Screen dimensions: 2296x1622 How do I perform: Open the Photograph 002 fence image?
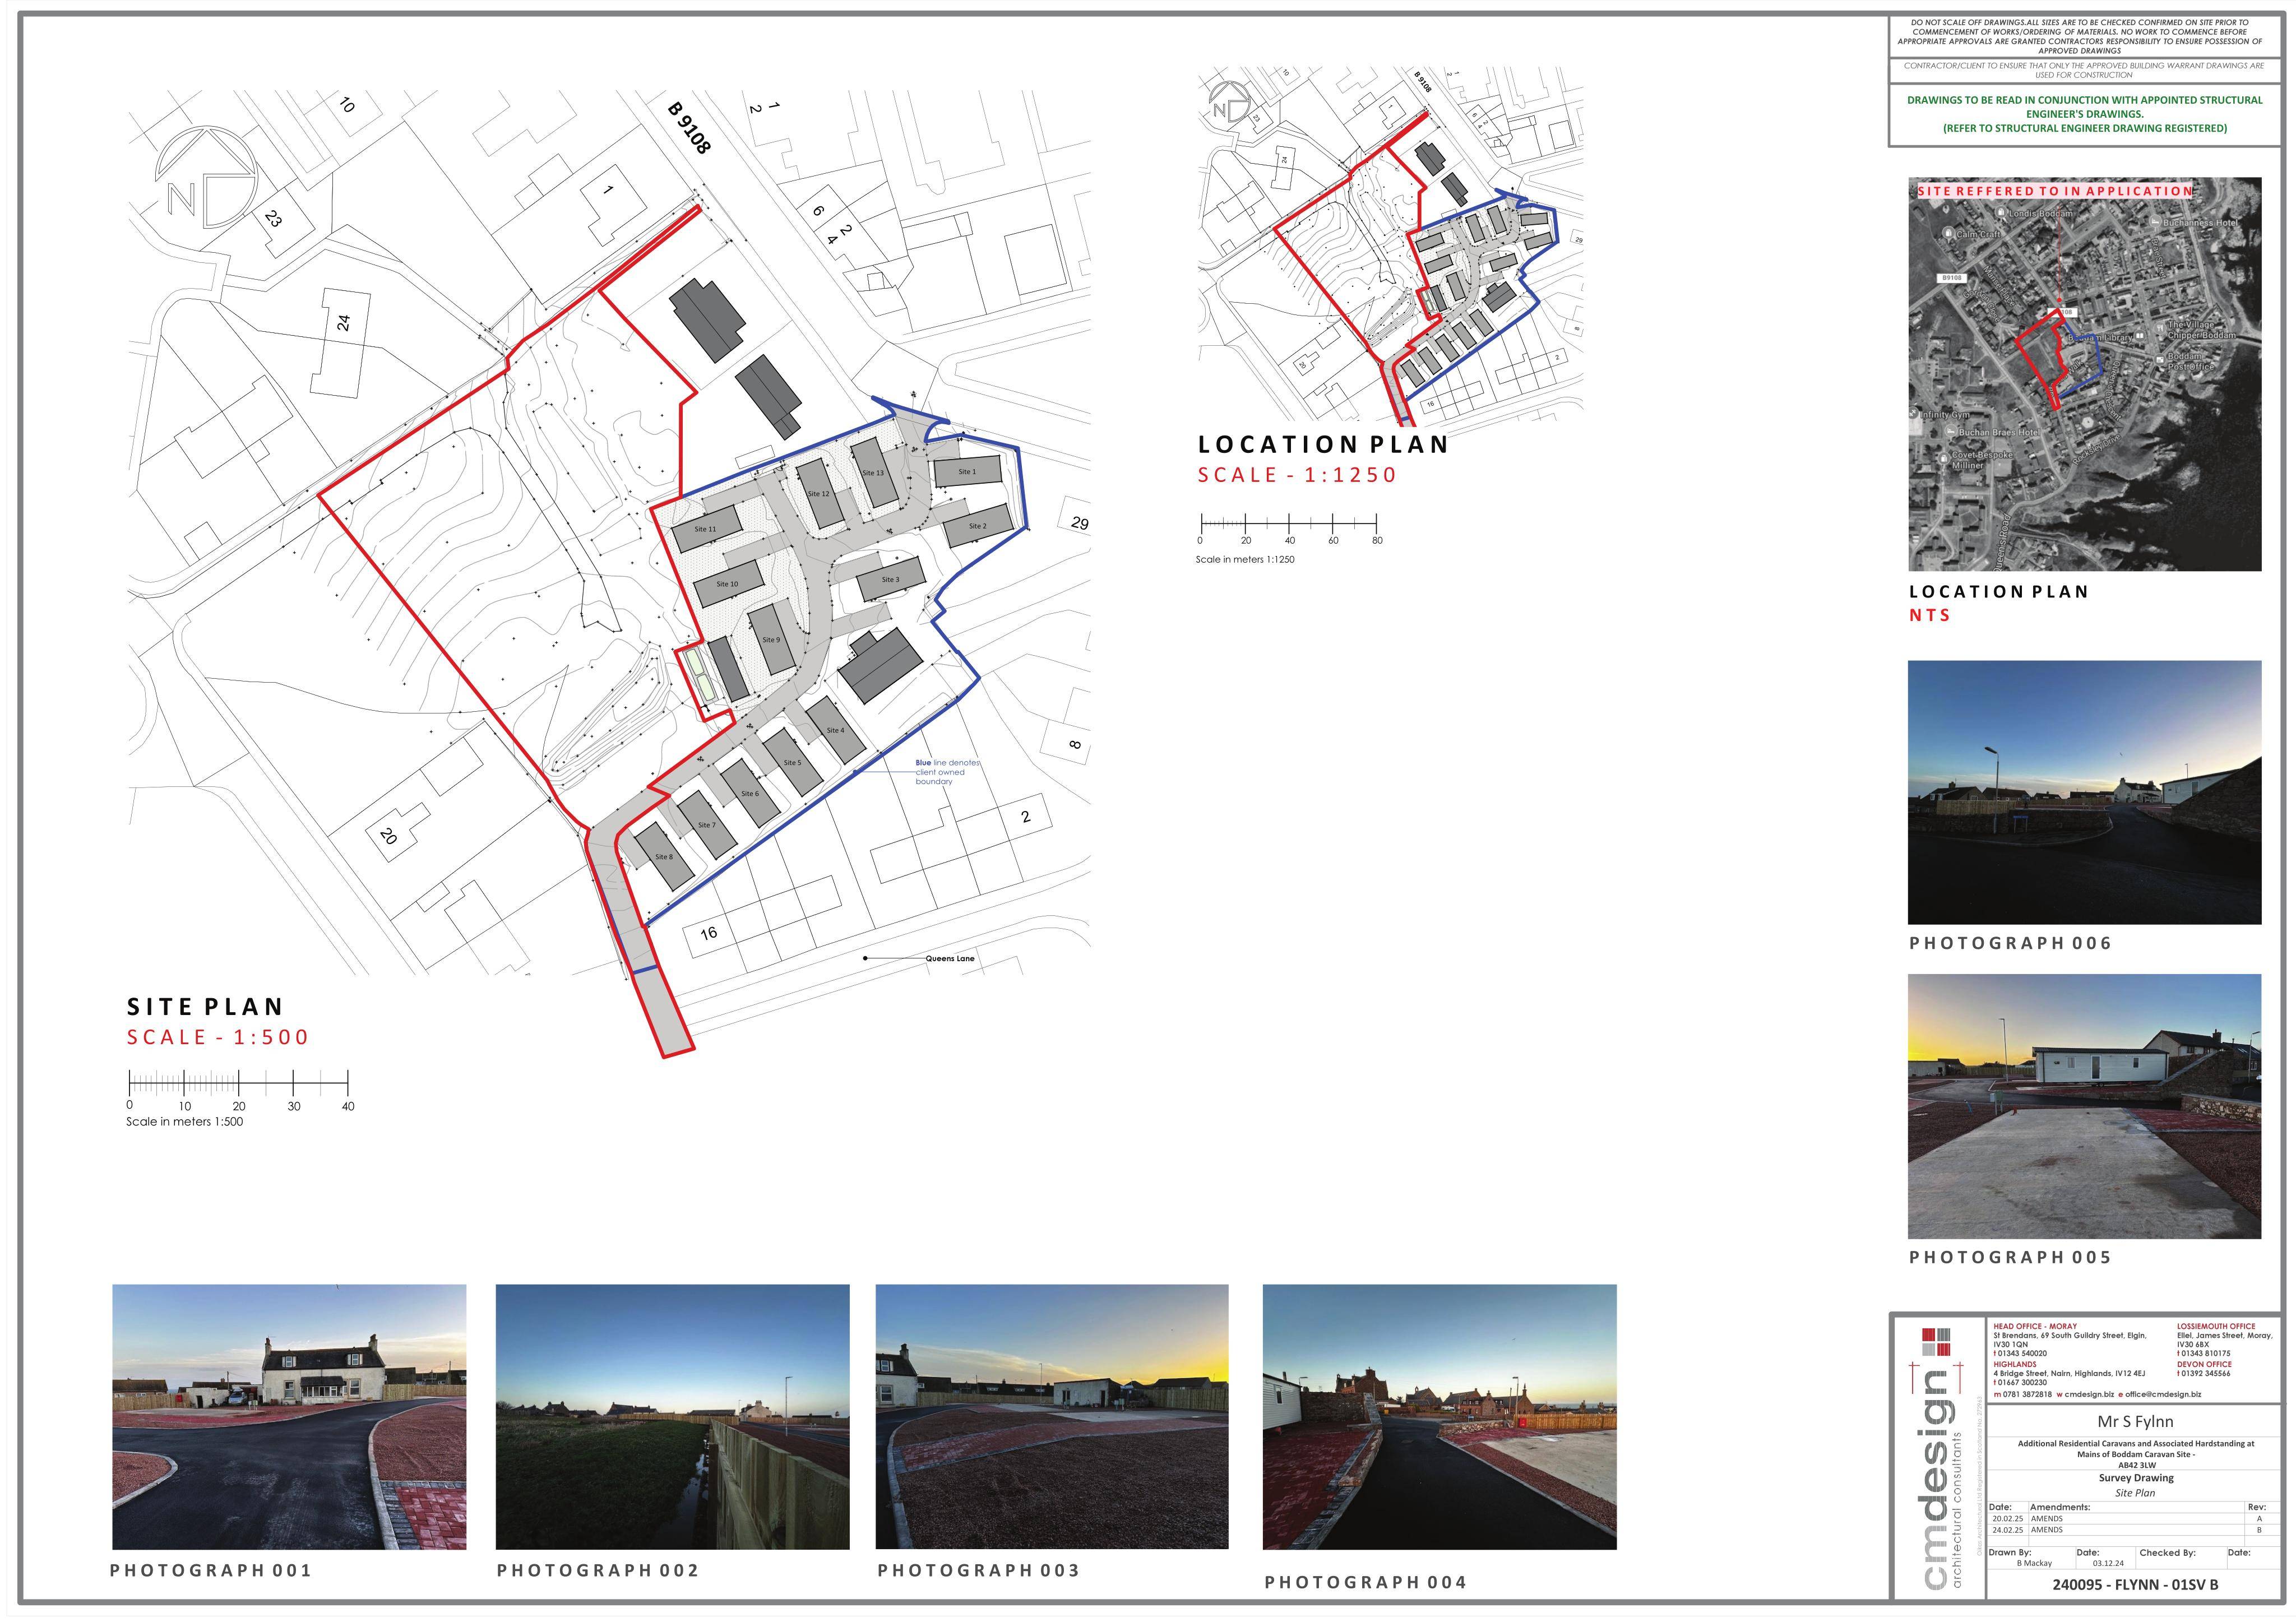672,1417
